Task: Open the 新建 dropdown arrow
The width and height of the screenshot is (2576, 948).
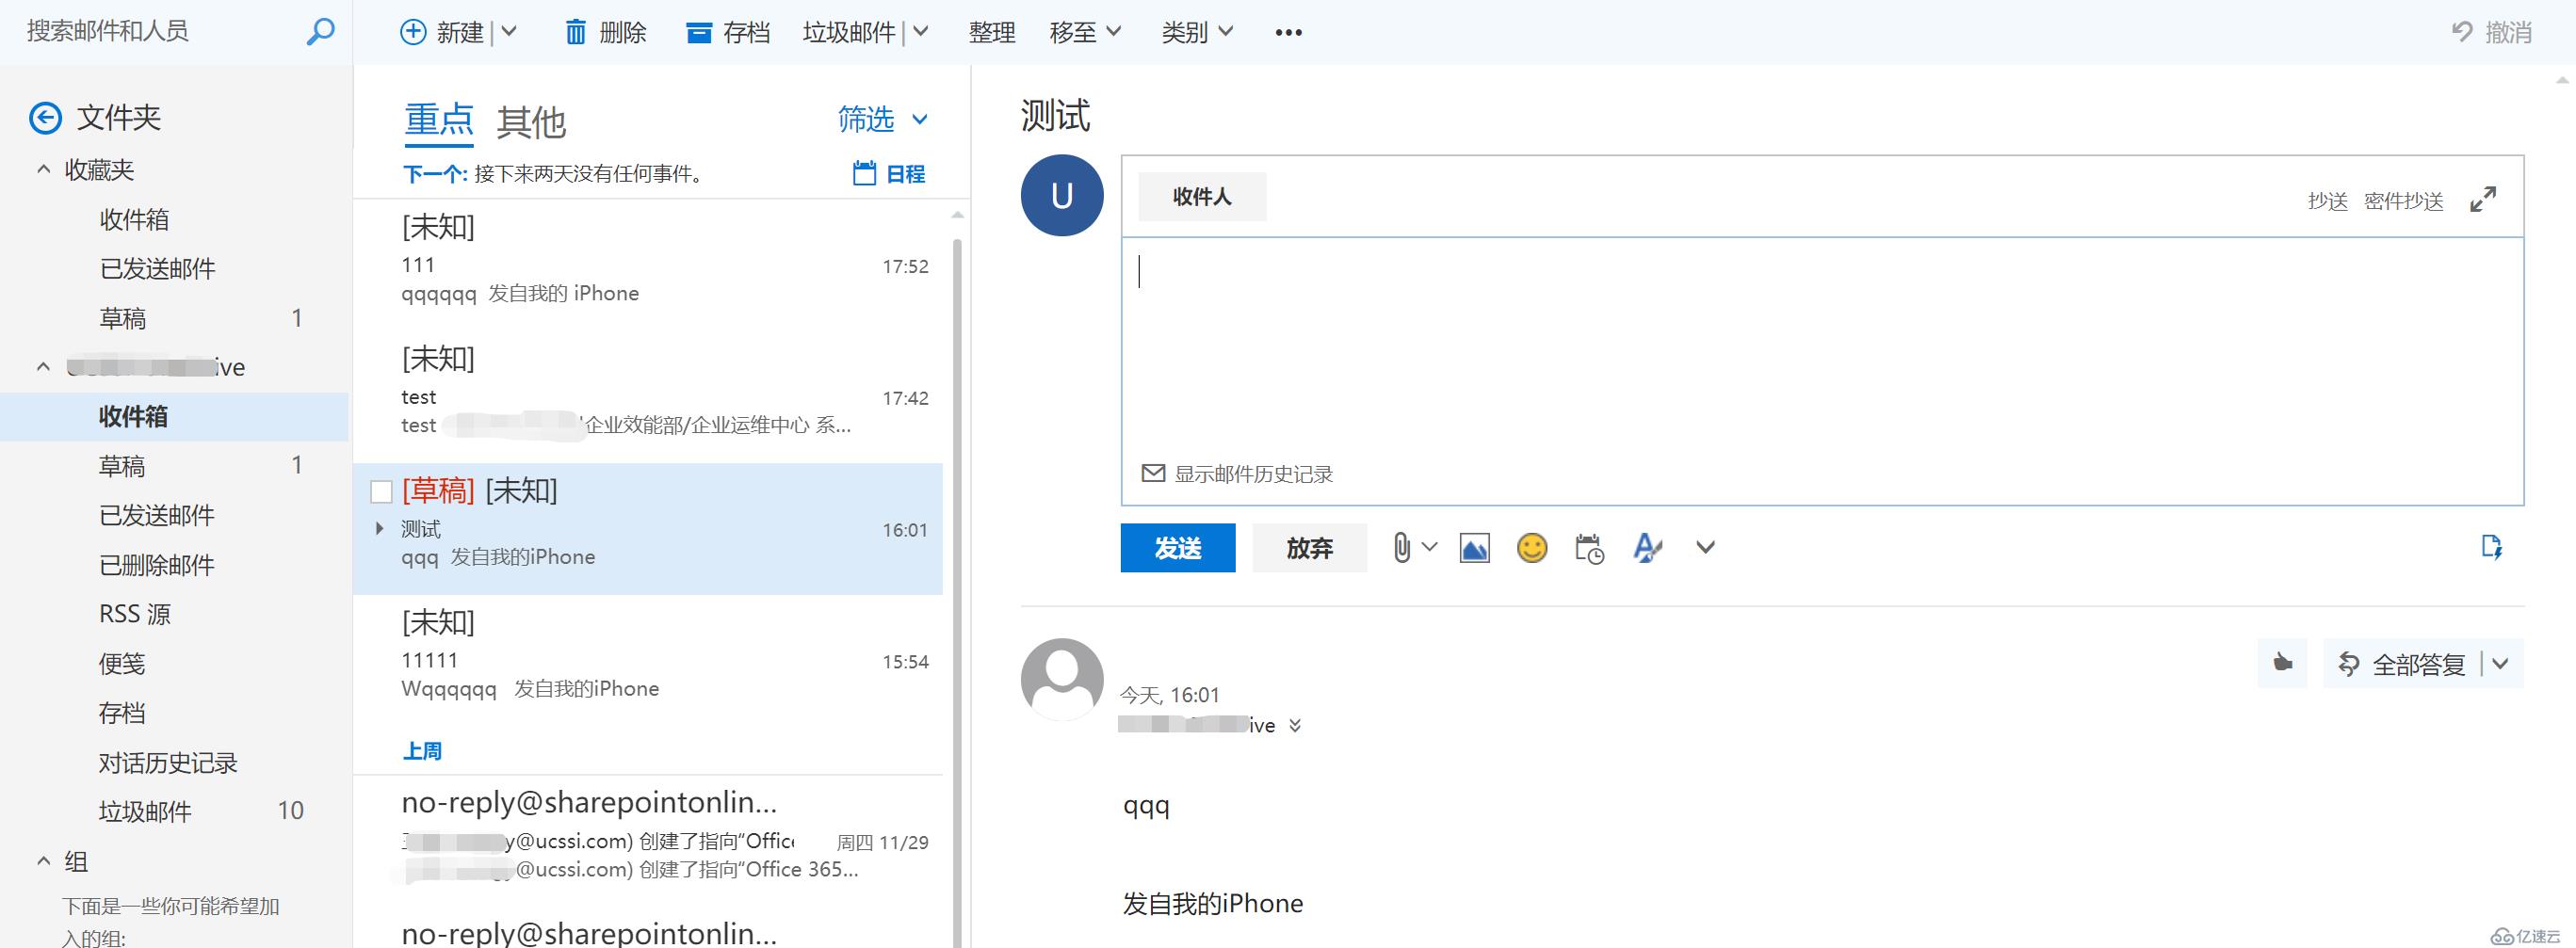Action: [x=509, y=32]
